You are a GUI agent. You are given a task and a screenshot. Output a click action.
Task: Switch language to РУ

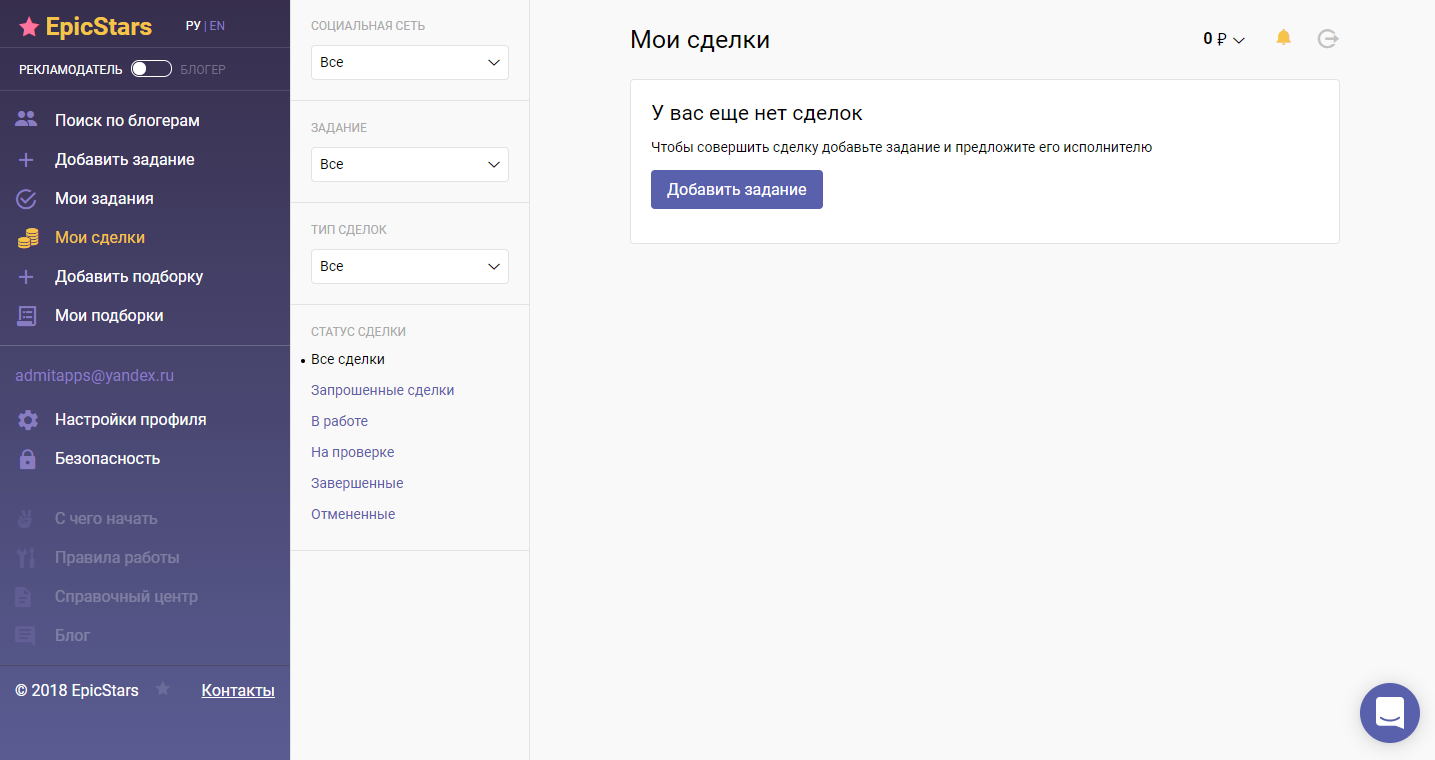[x=193, y=26]
